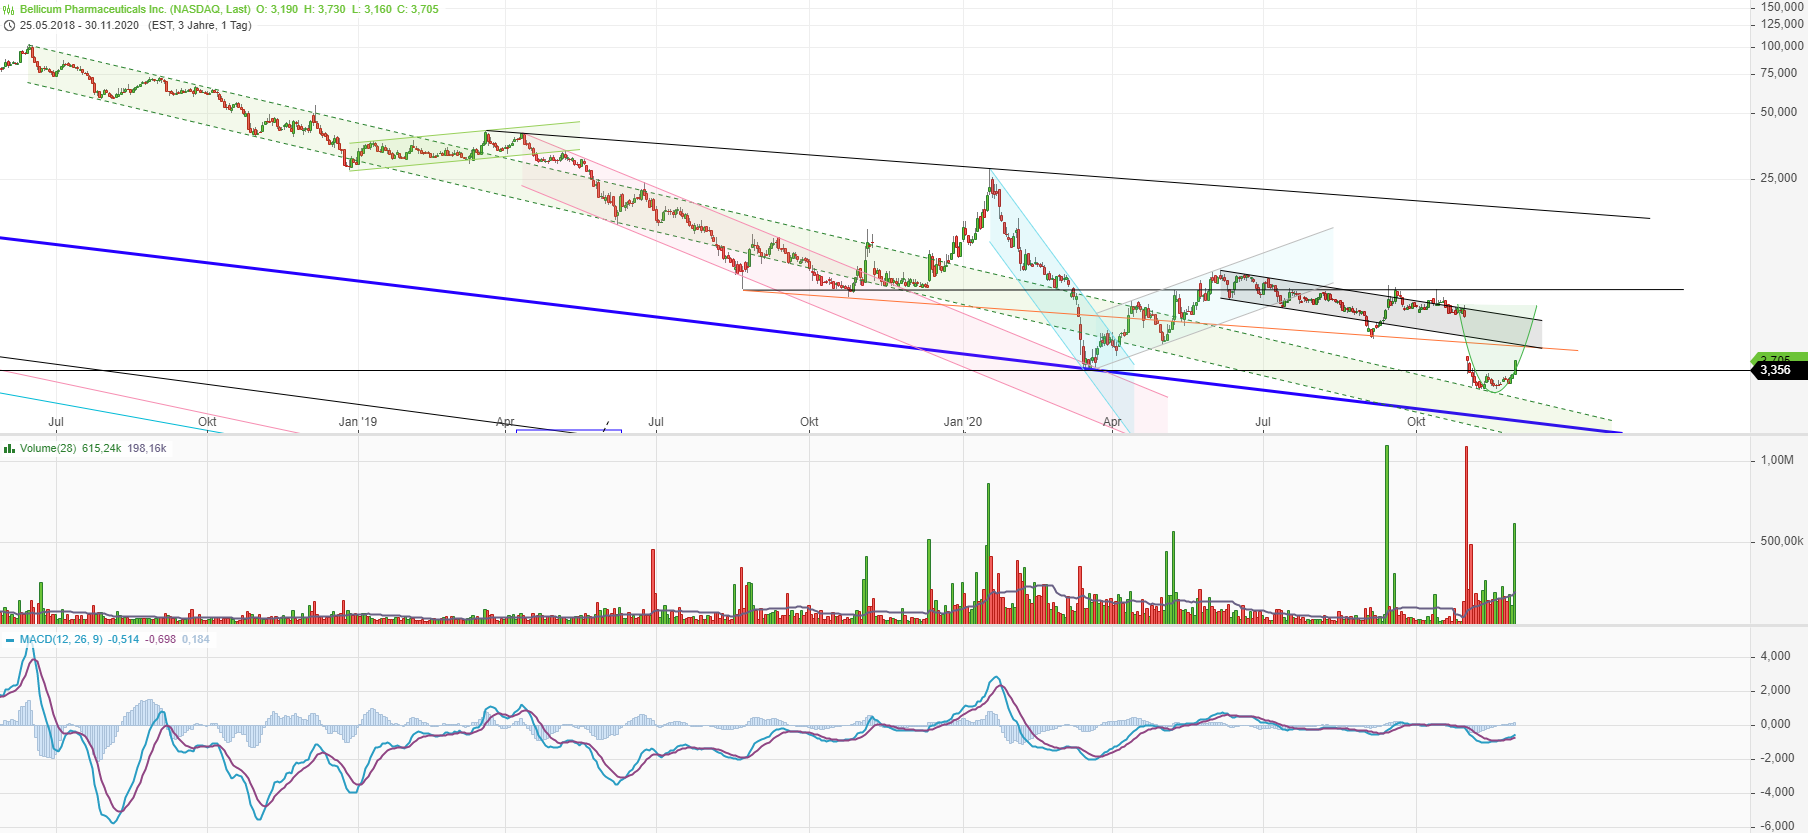Click the green last-price tag on axis

tap(1778, 357)
